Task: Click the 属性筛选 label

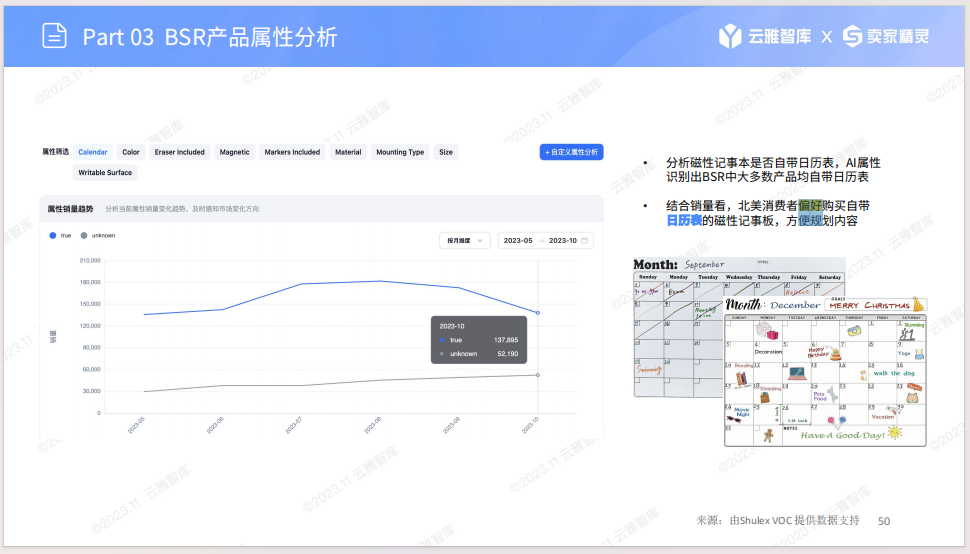Action: click(55, 152)
